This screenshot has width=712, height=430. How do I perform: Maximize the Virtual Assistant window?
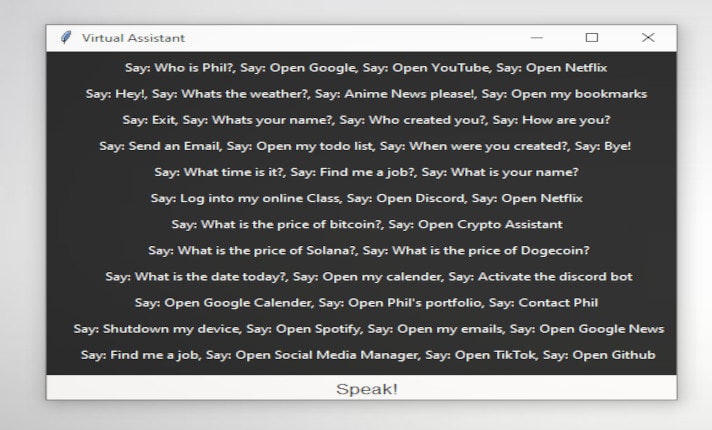pos(592,38)
